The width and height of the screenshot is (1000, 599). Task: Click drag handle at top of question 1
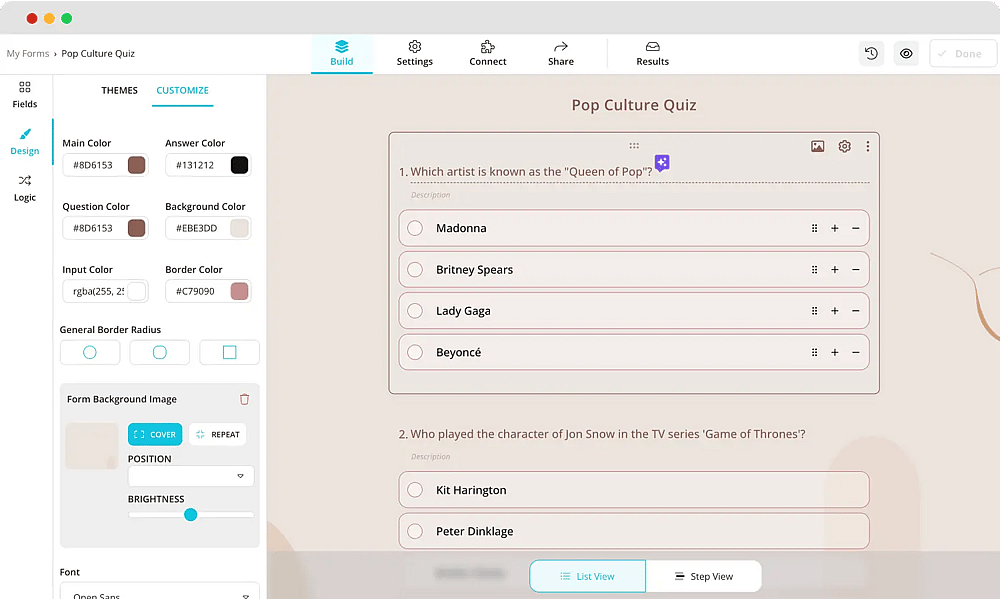pyautogui.click(x=634, y=145)
